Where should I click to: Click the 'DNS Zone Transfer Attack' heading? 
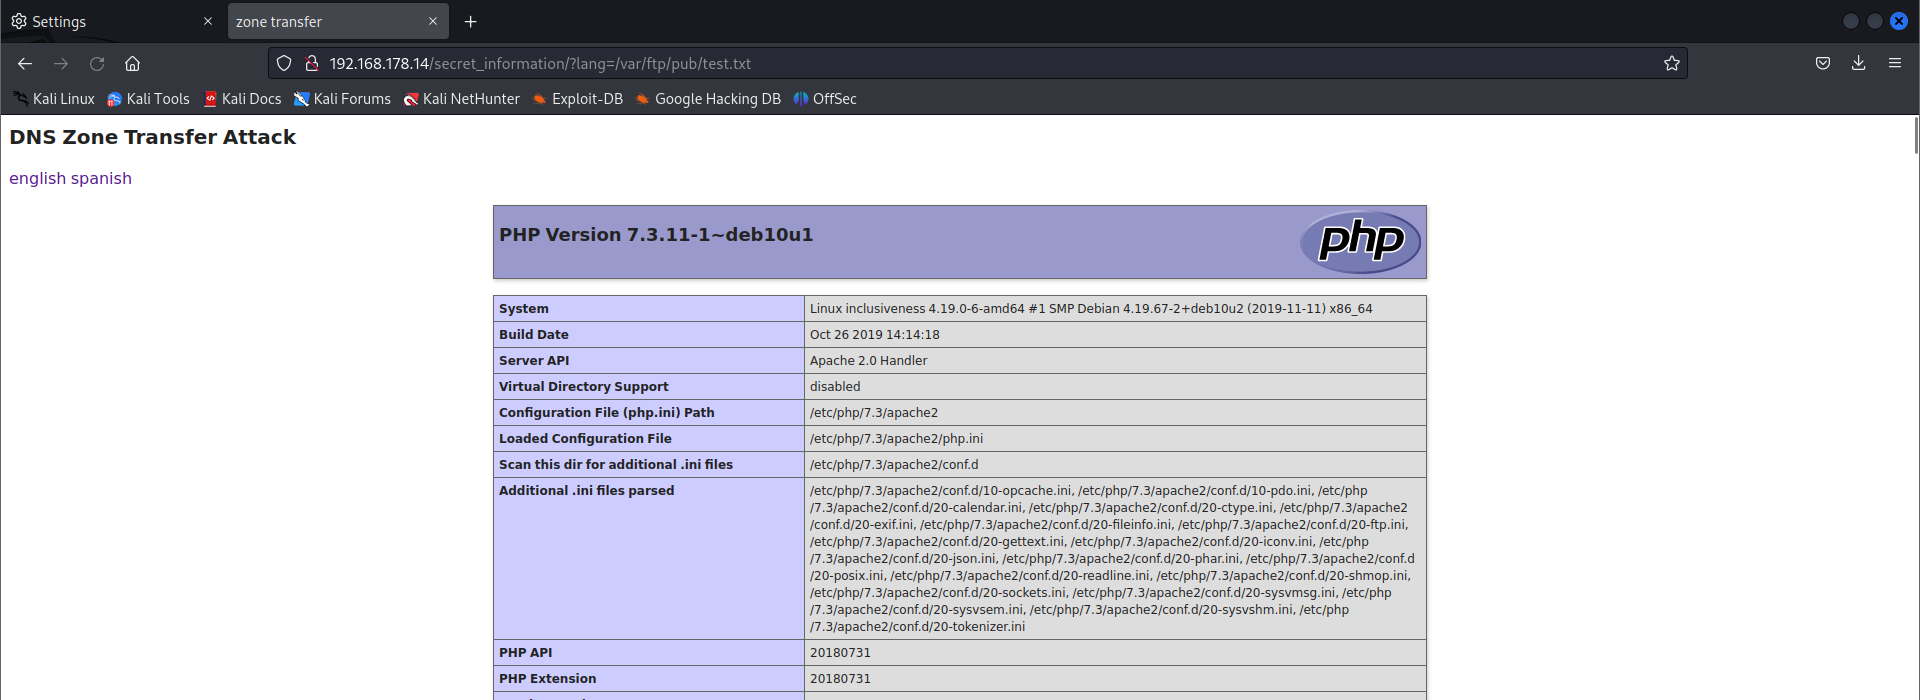153,137
